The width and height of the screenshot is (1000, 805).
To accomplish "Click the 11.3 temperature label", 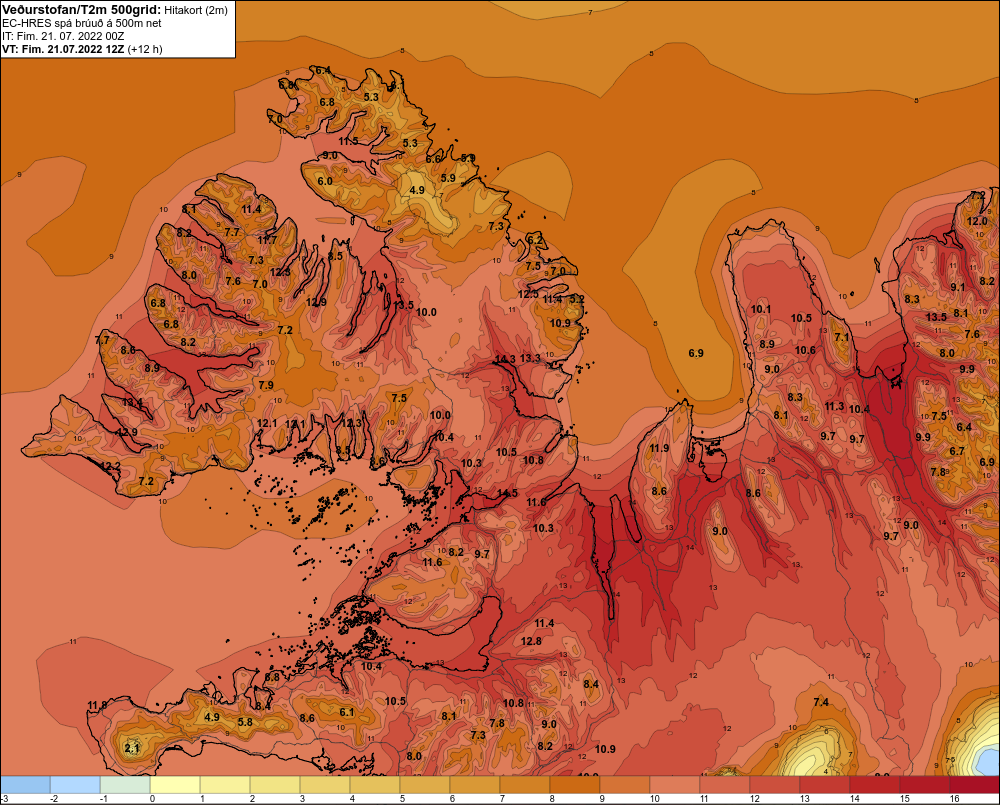I will tap(834, 406).
